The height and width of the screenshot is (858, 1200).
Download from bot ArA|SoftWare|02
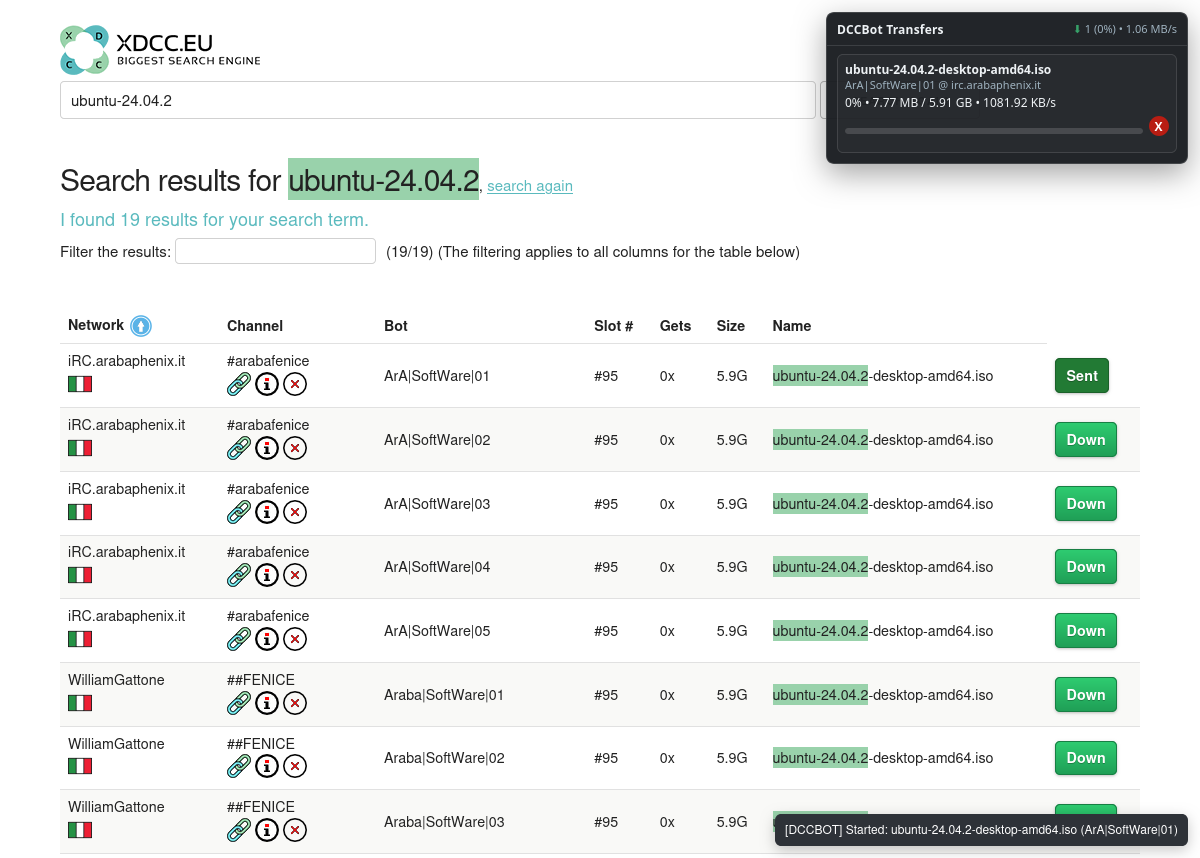coord(1086,440)
